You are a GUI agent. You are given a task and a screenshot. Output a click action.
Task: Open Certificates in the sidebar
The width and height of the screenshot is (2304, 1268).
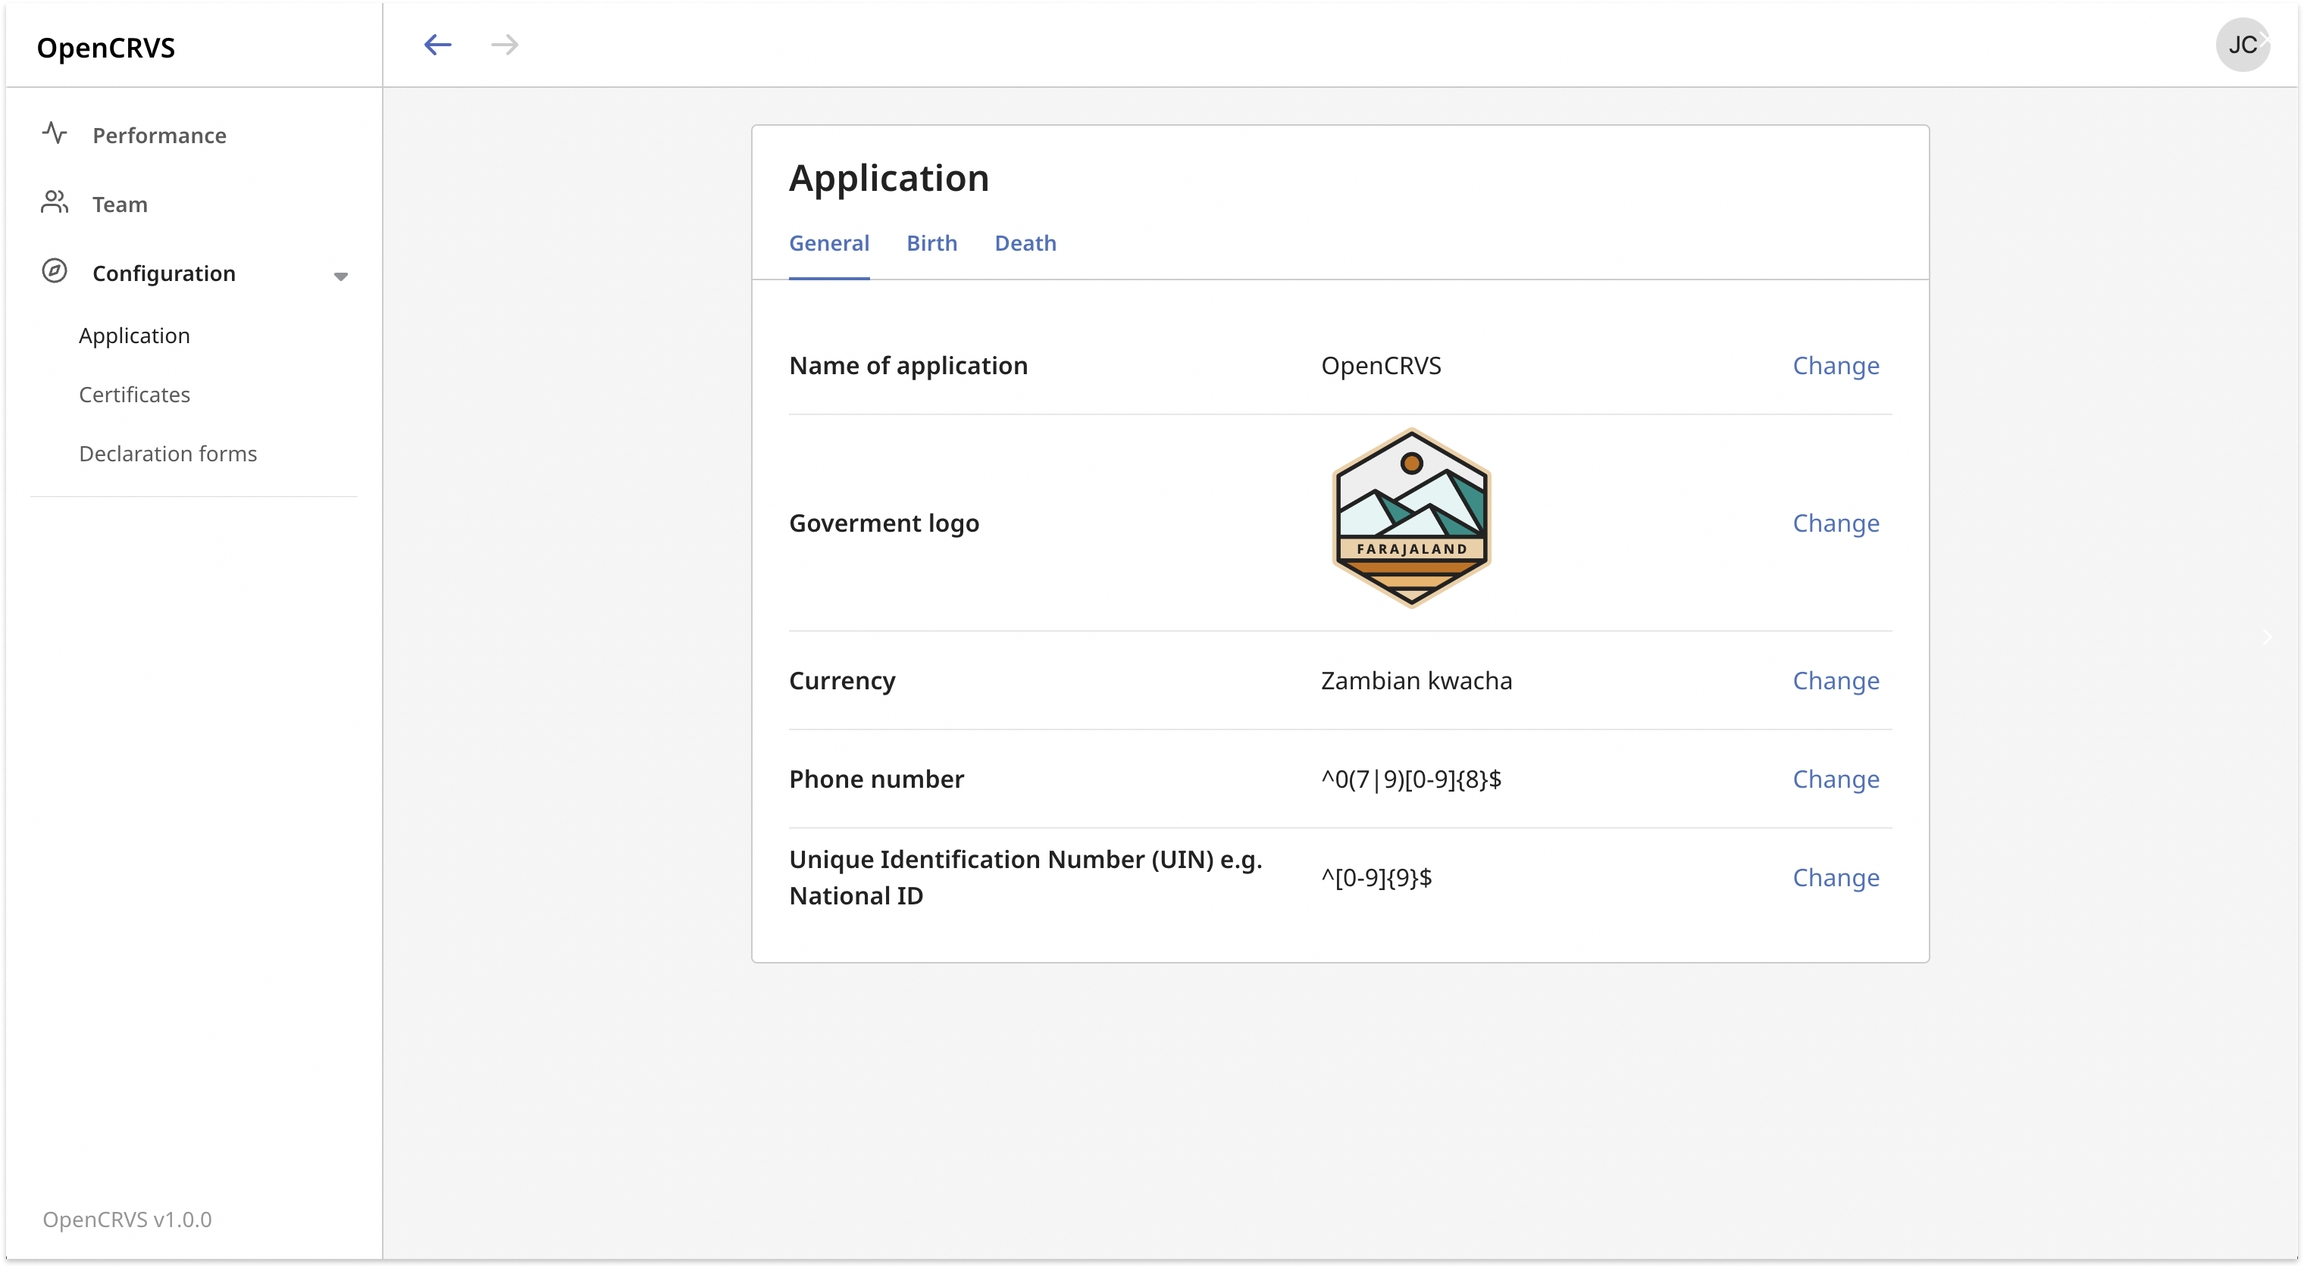coord(134,395)
